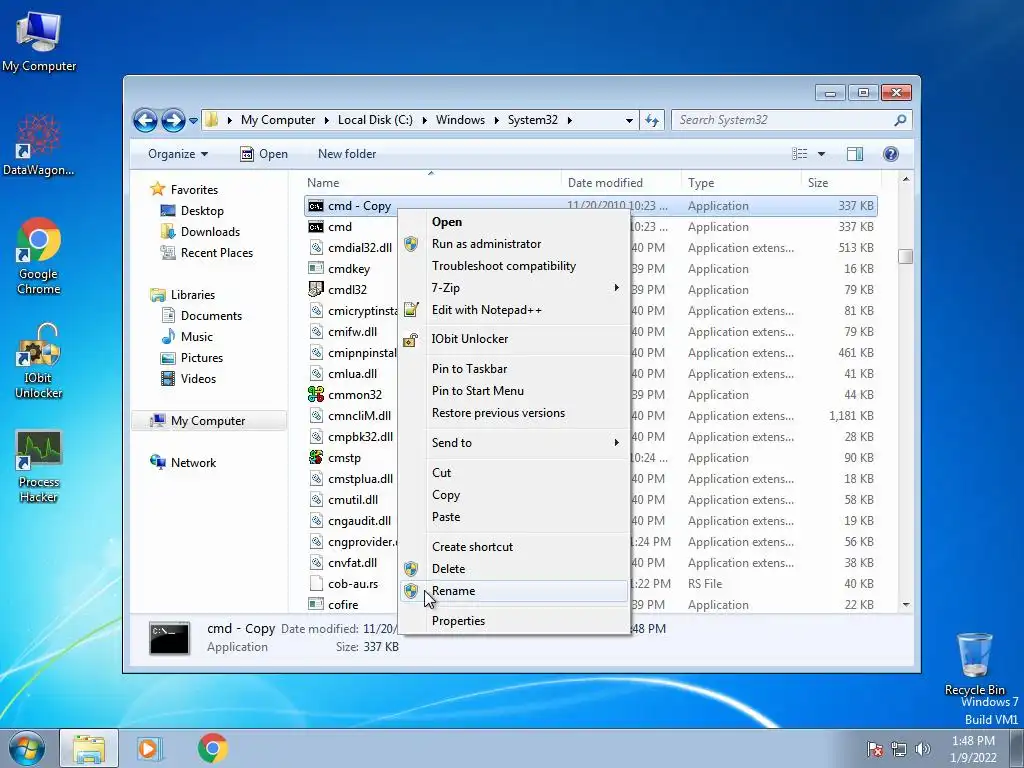Image resolution: width=1024 pixels, height=768 pixels.
Task: Open the recent locations dropdown arrow
Action: coord(193,121)
